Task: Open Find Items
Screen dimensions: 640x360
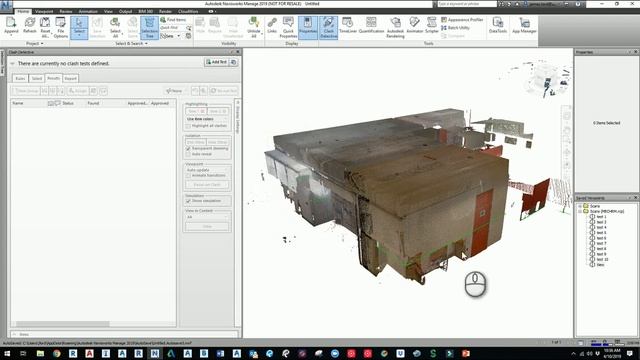Action: point(173,20)
